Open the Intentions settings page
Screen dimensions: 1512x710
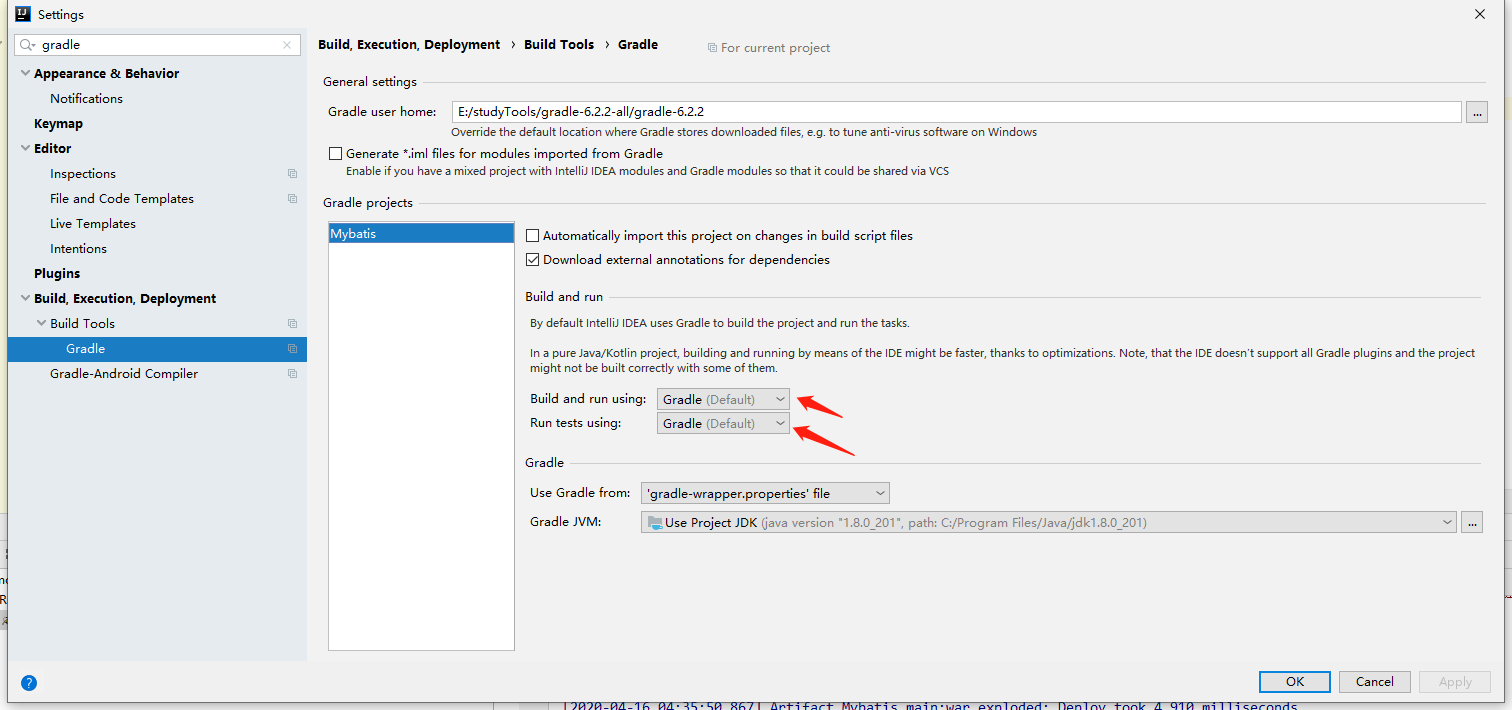coord(78,249)
